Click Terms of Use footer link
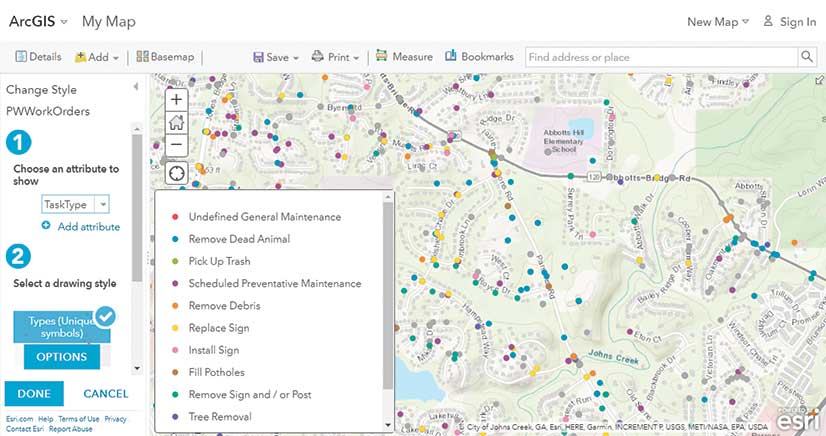The image size is (826, 436). pos(78,419)
